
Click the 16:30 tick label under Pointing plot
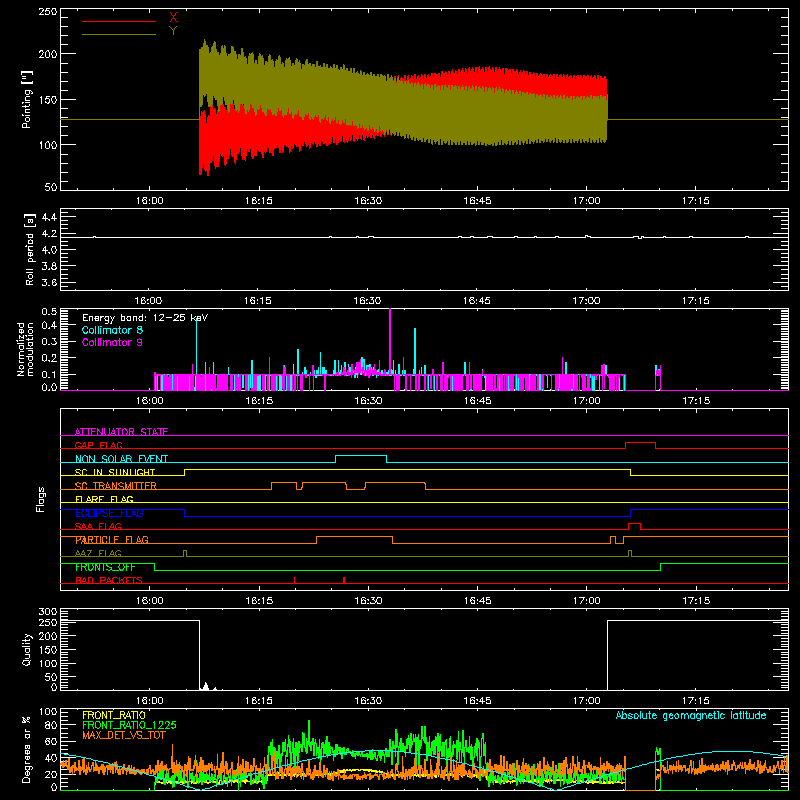[368, 201]
